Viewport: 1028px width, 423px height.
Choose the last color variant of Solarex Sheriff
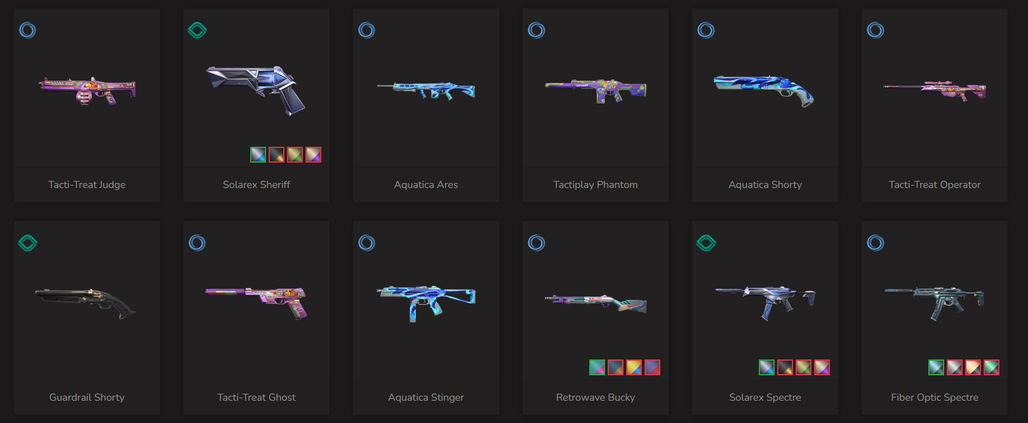coord(313,155)
